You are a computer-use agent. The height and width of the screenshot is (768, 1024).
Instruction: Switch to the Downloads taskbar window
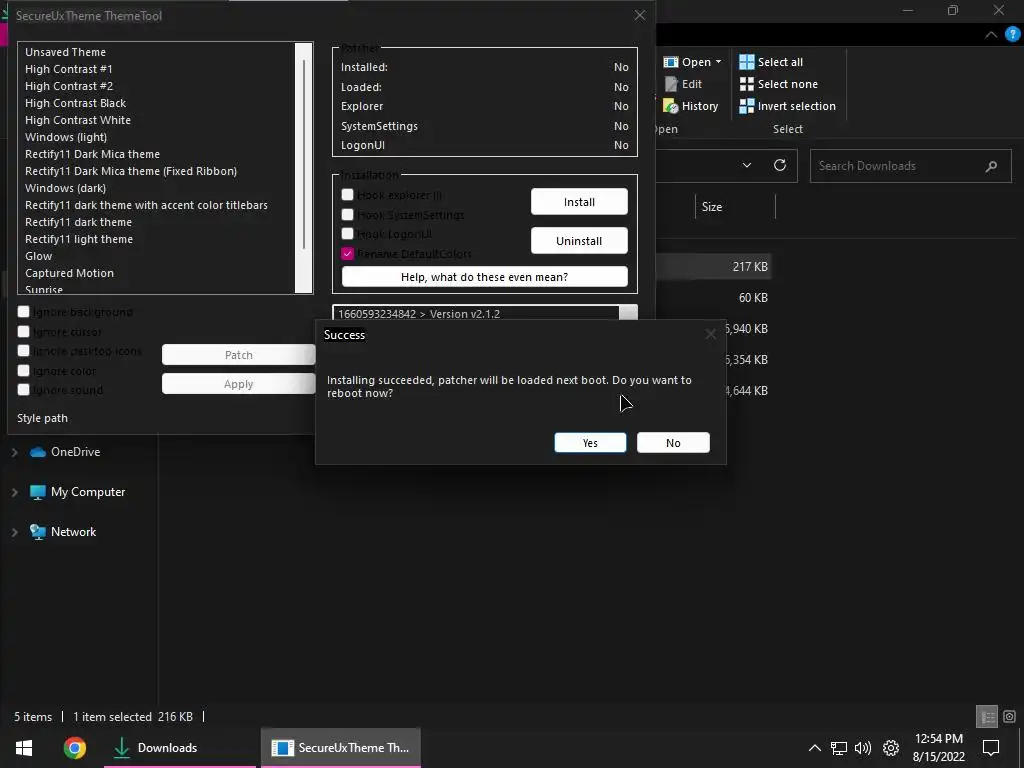pos(180,748)
